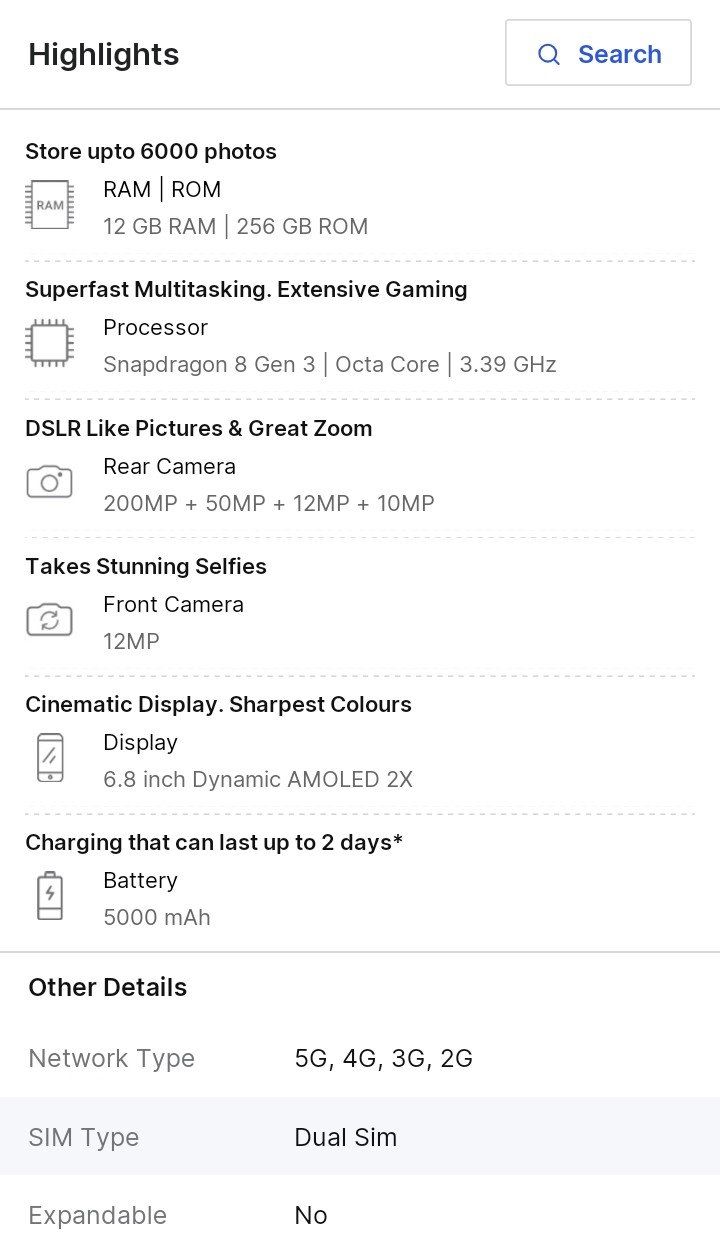
Task: Tap the 'Store upto 6000 photos' headline
Action: tap(151, 152)
